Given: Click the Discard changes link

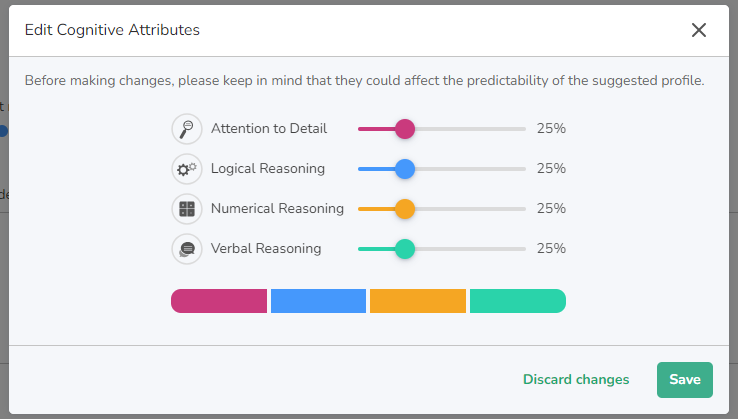Looking at the screenshot, I should point(576,379).
